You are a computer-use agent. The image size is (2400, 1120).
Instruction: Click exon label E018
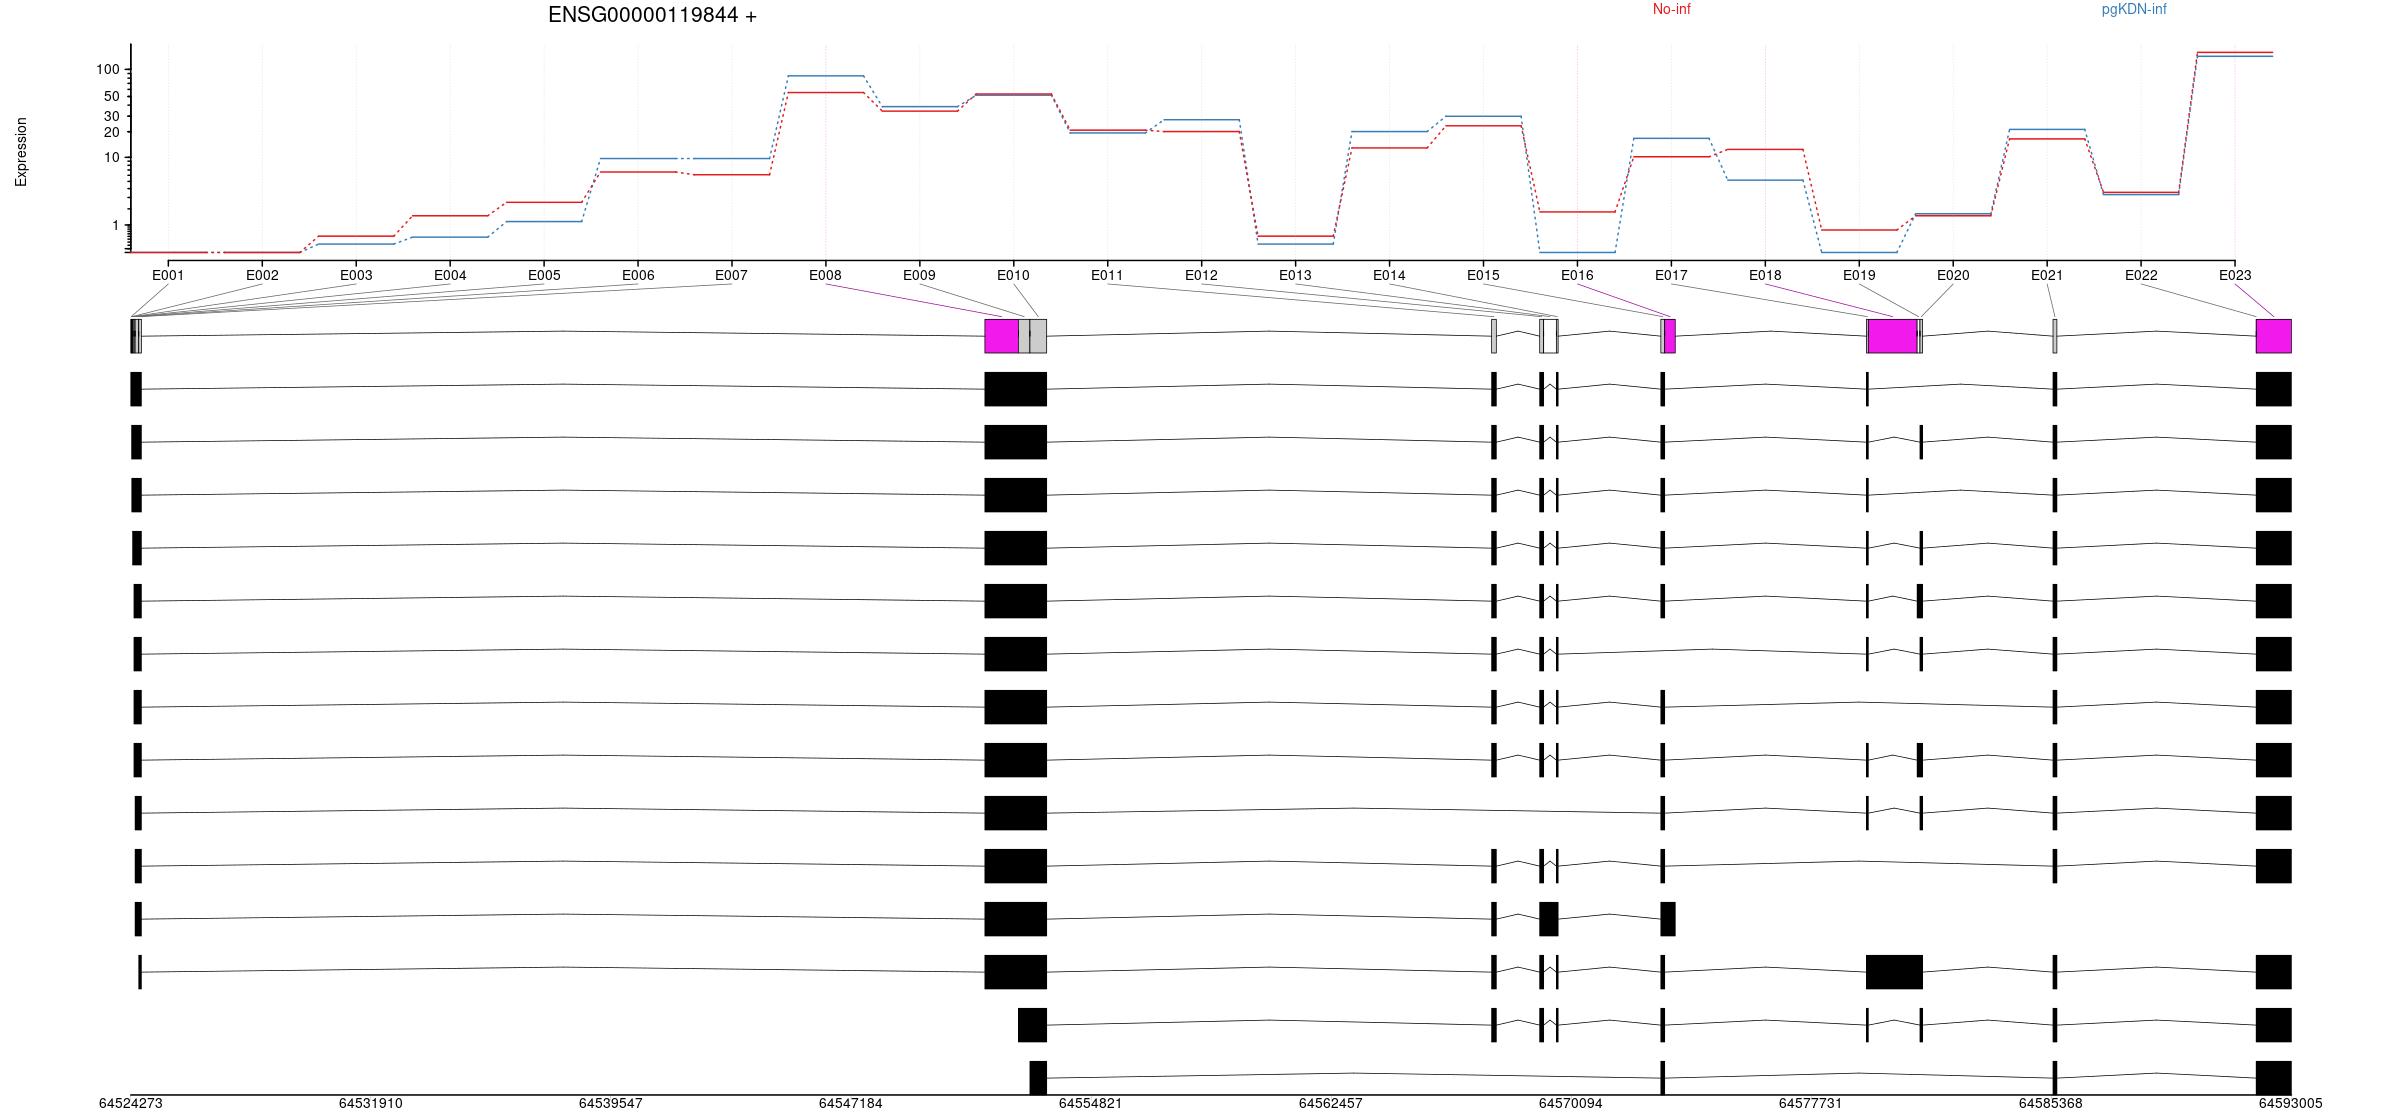1765,275
